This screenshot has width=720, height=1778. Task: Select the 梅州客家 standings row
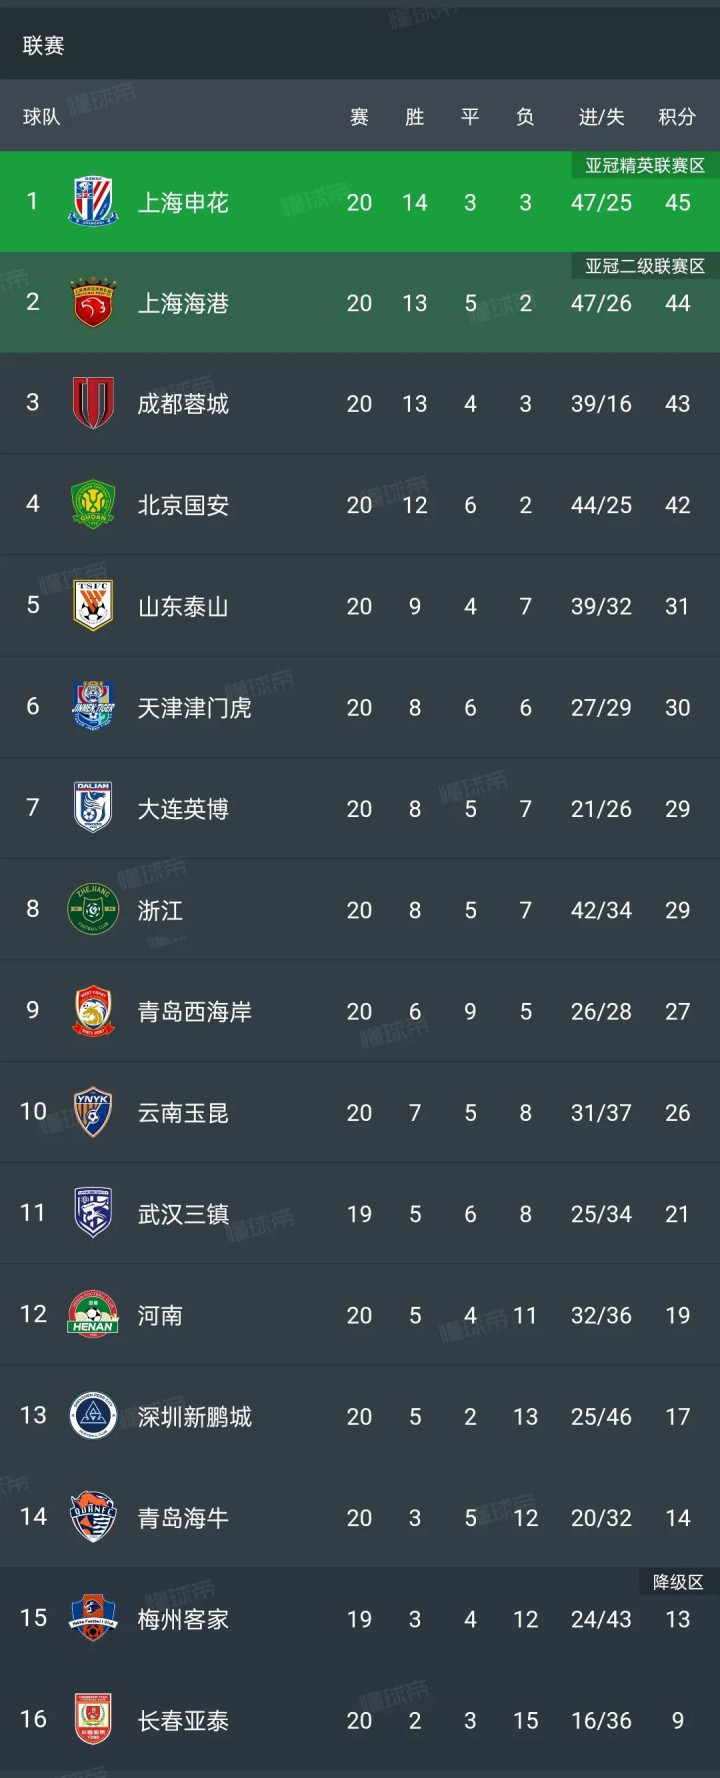click(x=360, y=1618)
